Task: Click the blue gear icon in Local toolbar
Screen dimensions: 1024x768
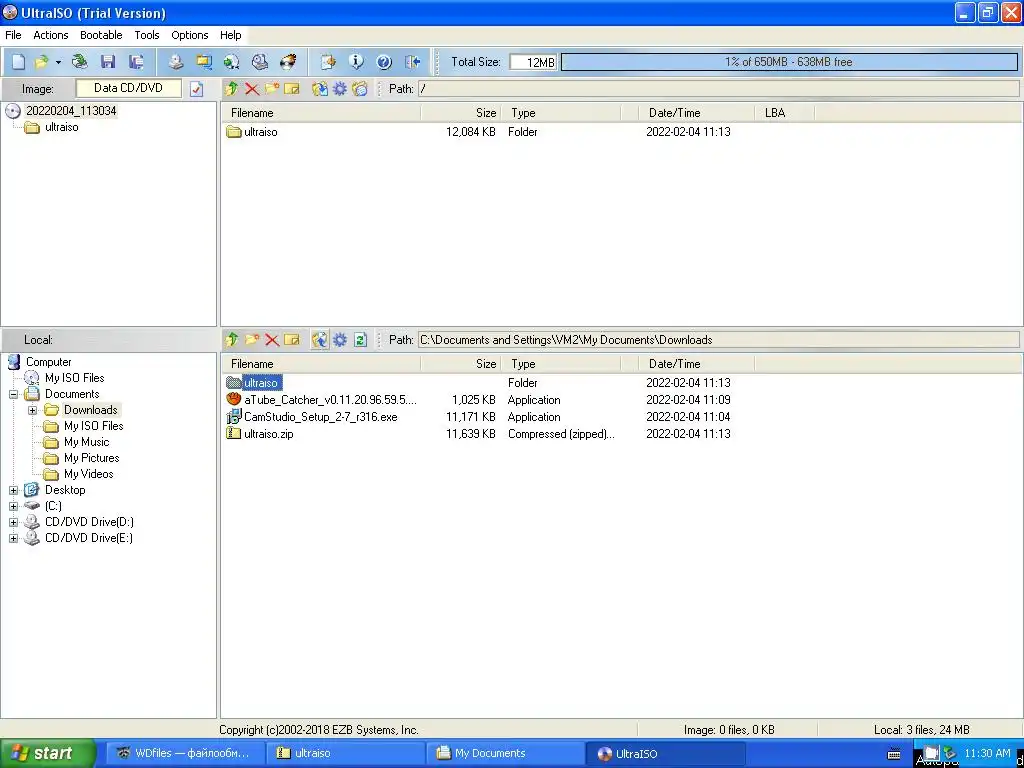Action: point(340,340)
